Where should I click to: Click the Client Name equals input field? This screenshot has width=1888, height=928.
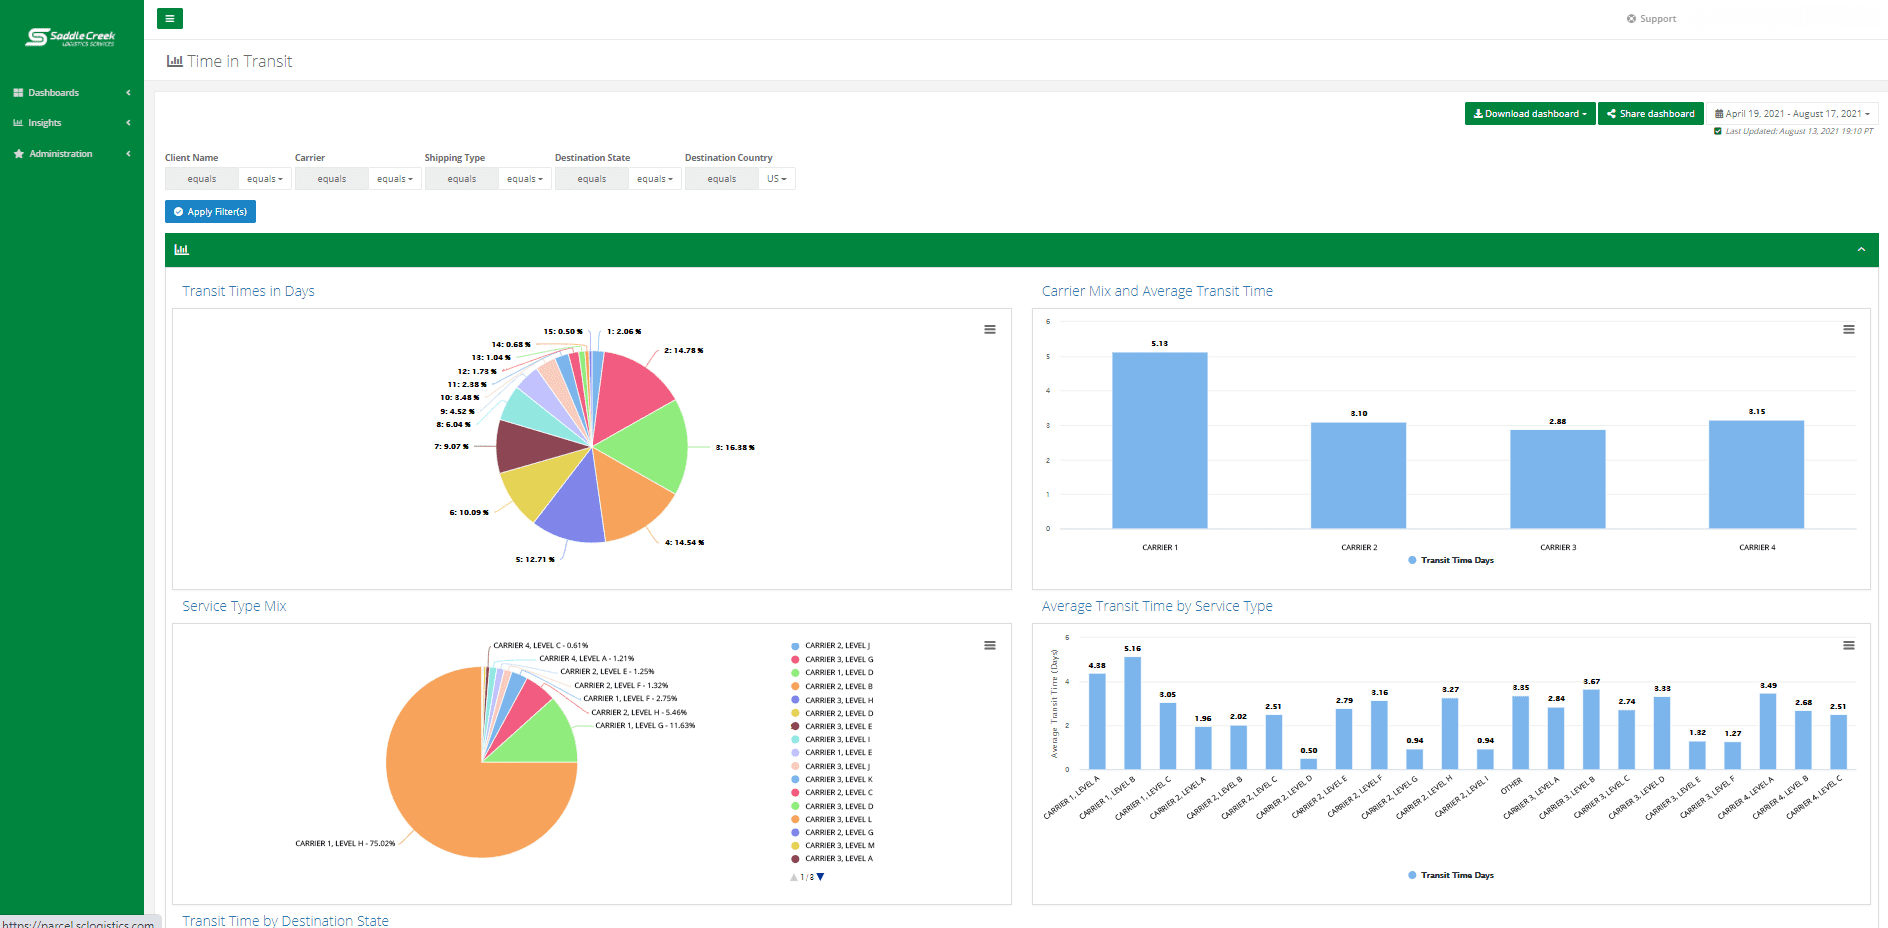coord(201,178)
